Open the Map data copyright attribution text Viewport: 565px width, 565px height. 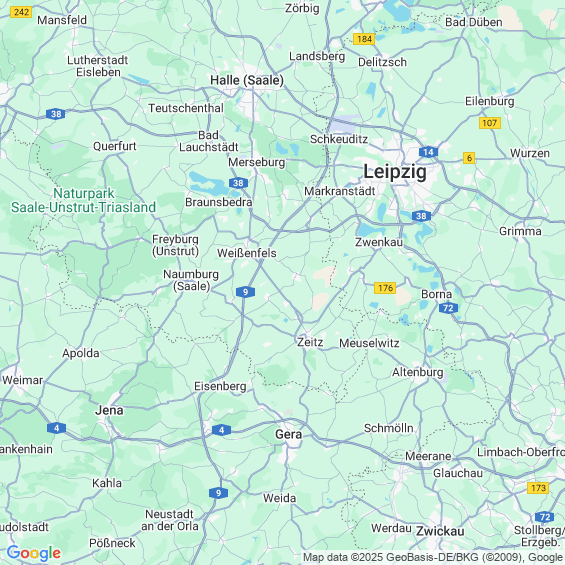pyautogui.click(x=433, y=557)
